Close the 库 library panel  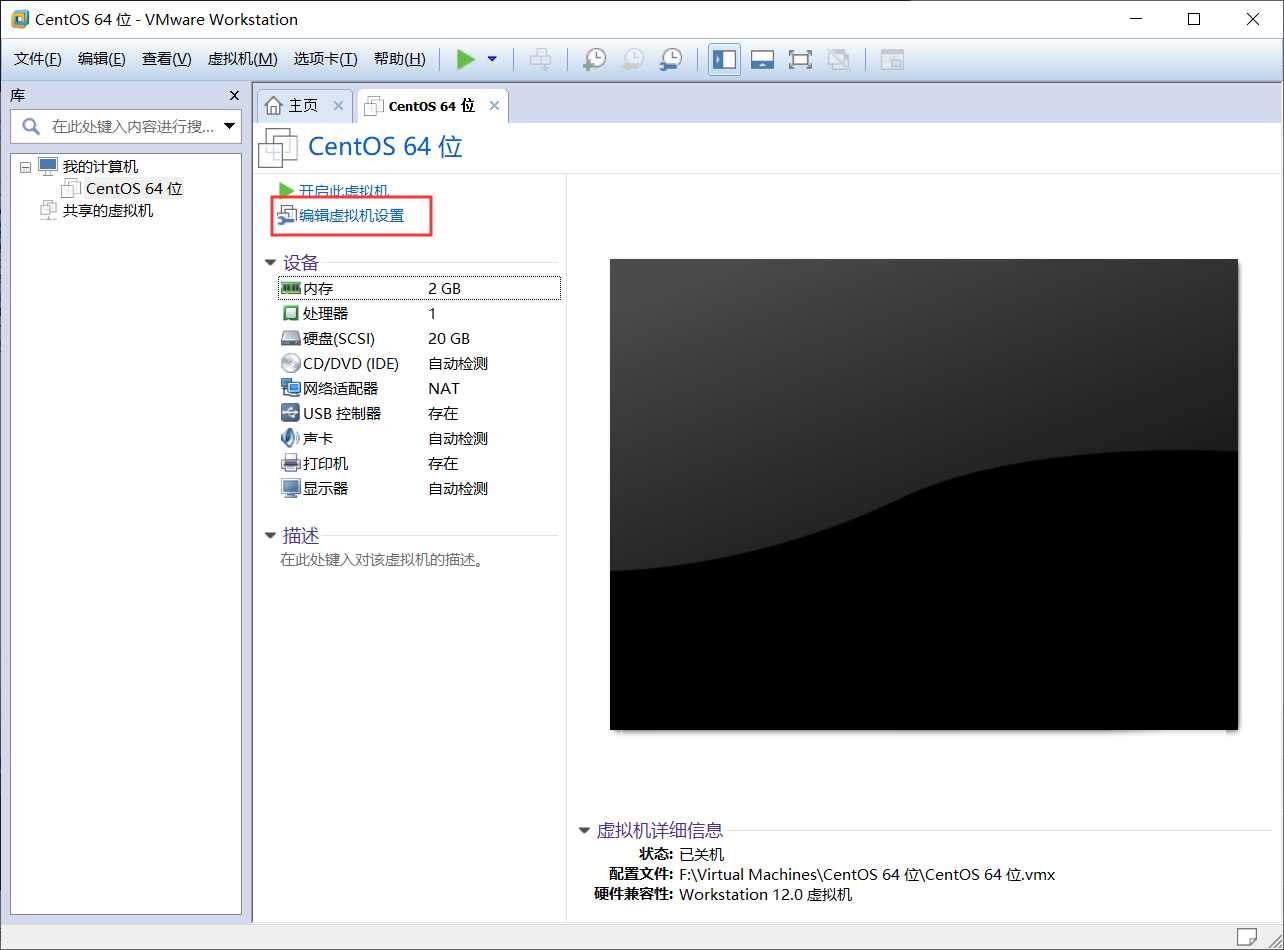[x=234, y=95]
